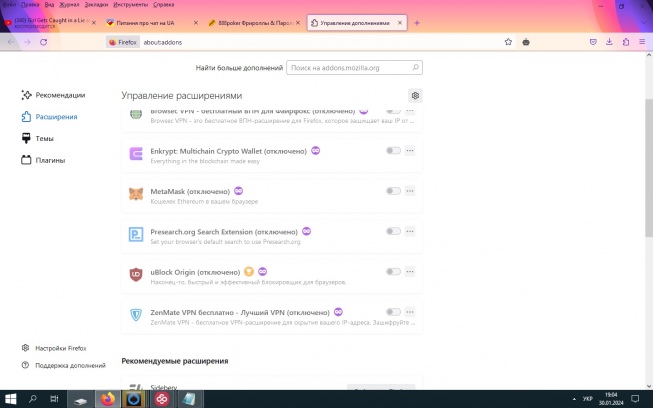Open more options menu for uBlock Origin
The width and height of the screenshot is (653, 408).
point(410,272)
